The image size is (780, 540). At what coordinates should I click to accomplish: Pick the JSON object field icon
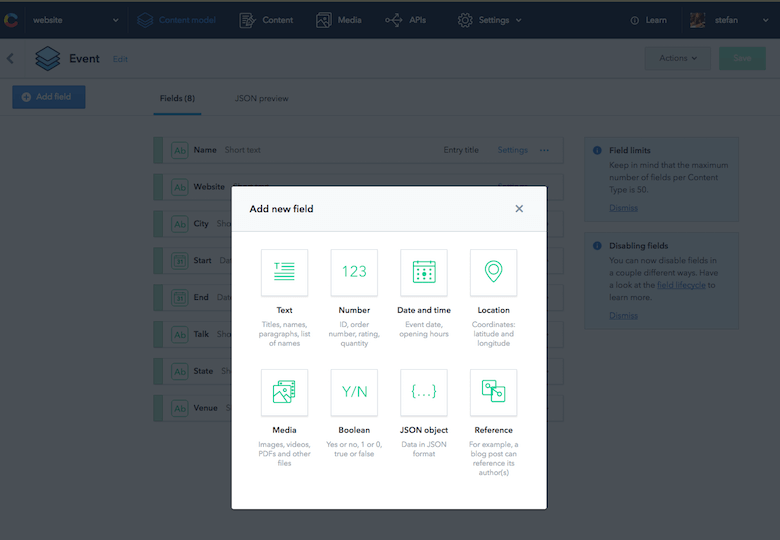423,393
